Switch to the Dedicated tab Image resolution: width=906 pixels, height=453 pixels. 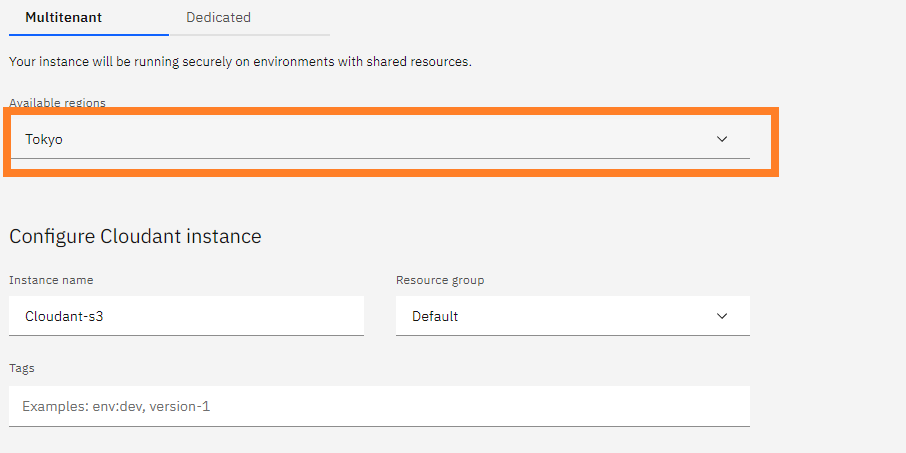(218, 17)
